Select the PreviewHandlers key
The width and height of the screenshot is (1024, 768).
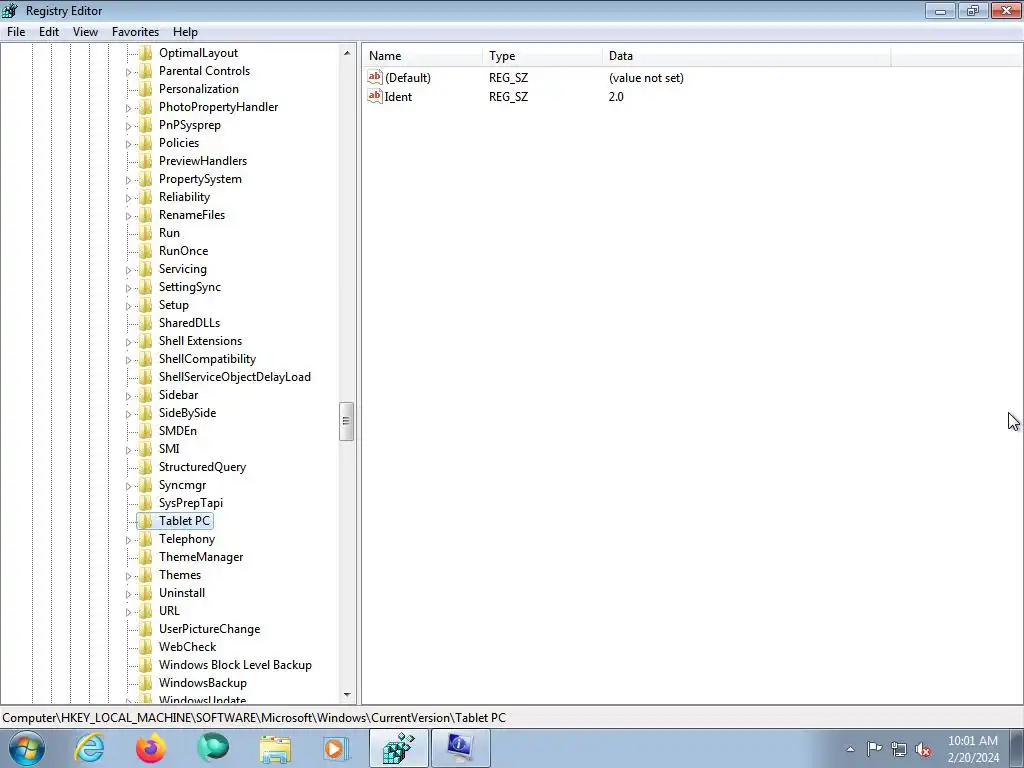pos(202,161)
